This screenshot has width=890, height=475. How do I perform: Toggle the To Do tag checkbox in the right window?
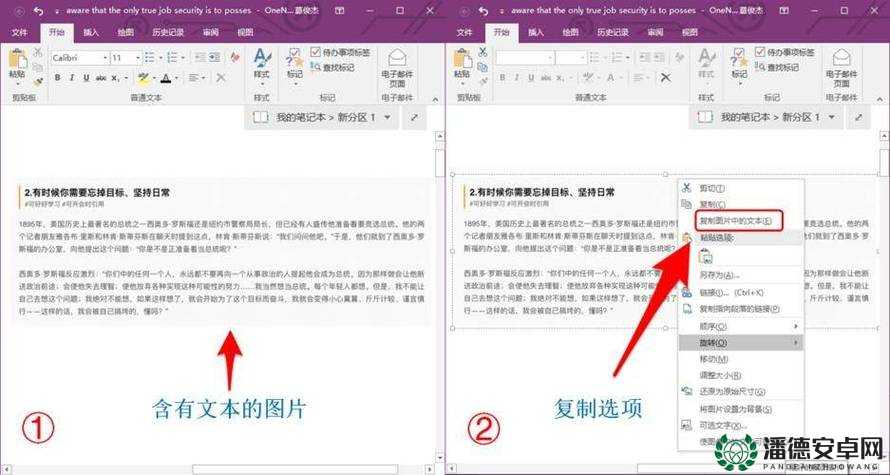click(761, 53)
